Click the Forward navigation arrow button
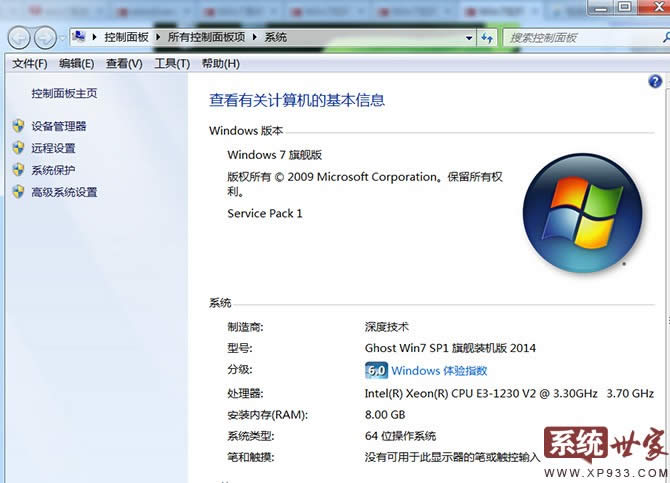This screenshot has height=483, width=670. [x=45, y=38]
